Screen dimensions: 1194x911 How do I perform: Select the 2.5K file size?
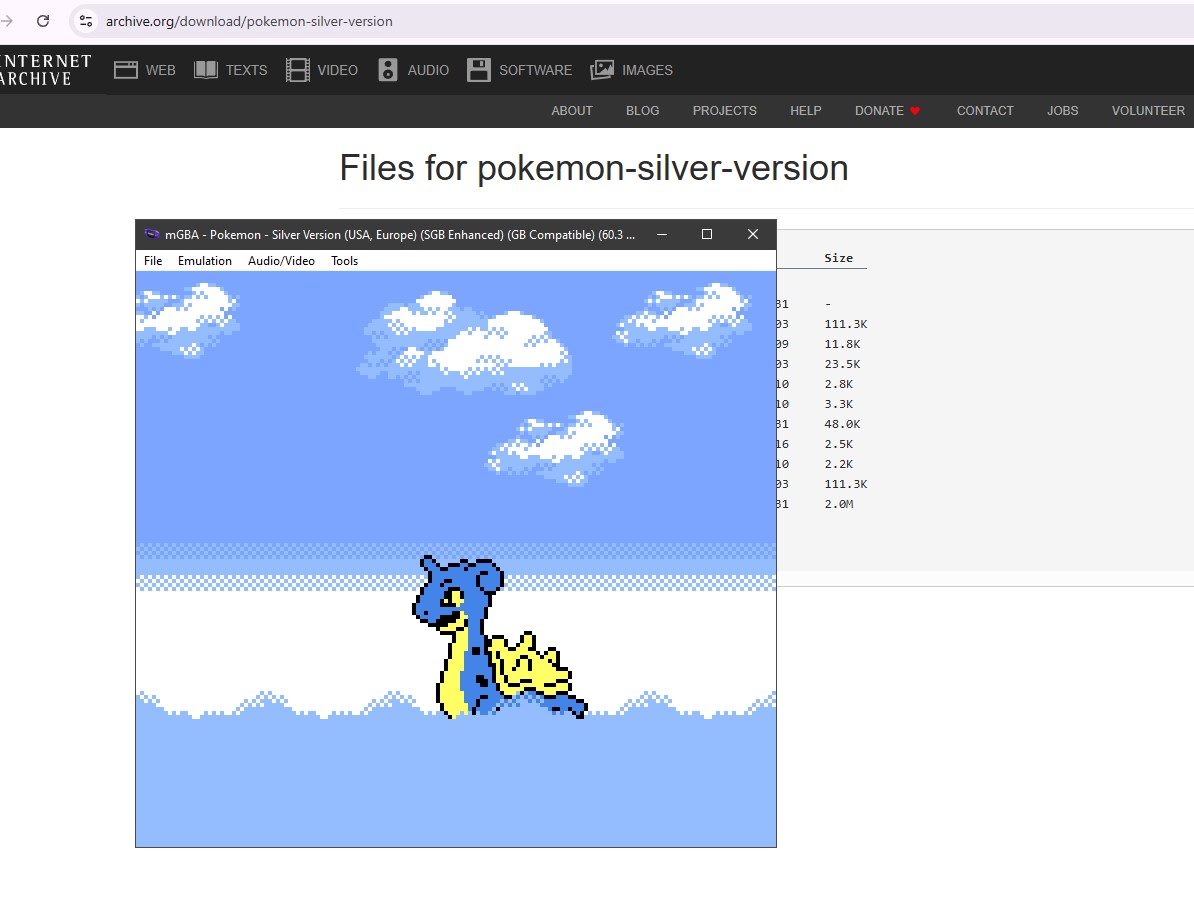point(838,444)
